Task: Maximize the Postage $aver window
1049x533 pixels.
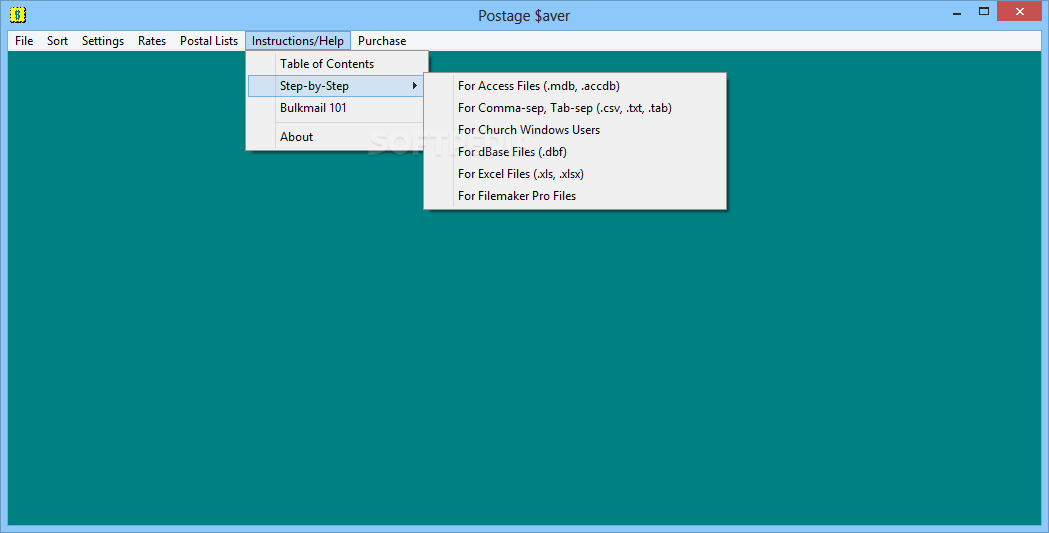Action: tap(983, 11)
